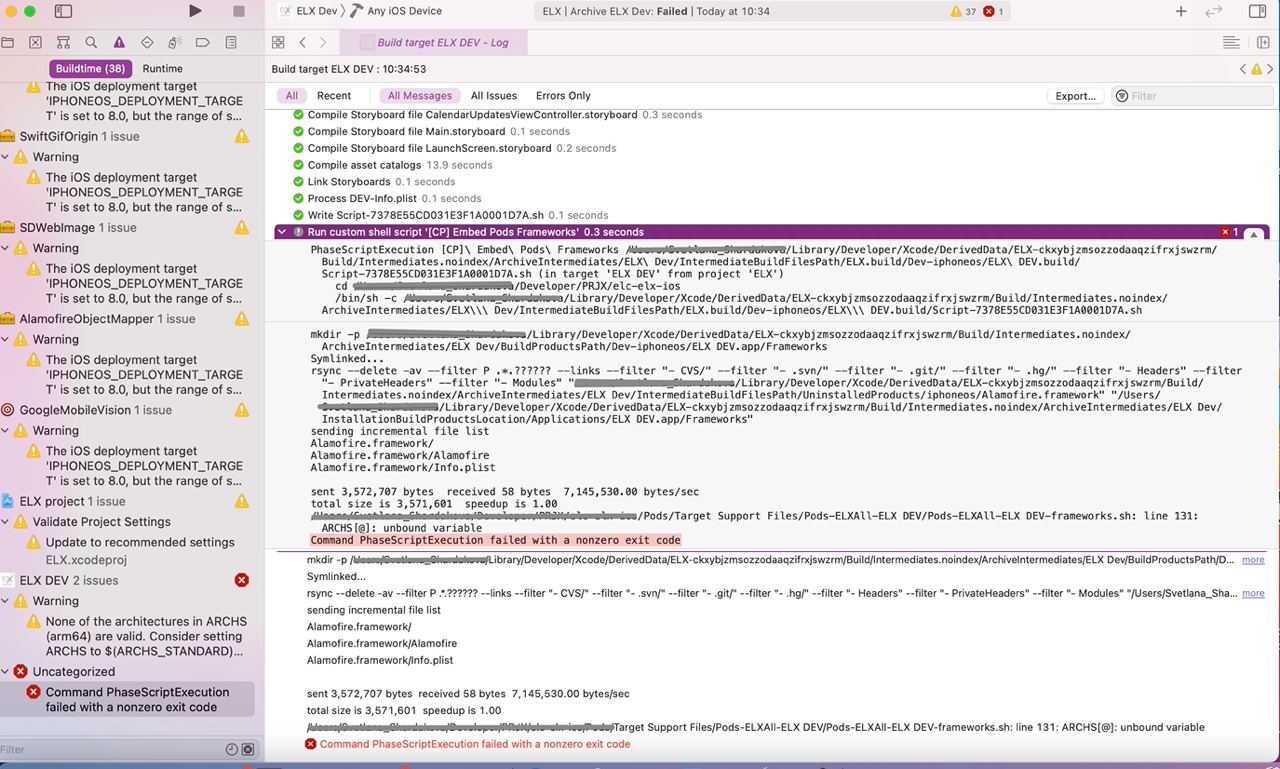The height and width of the screenshot is (769, 1280).
Task: Collapse the AlamofireObjectMapper Warning group
Action: tap(6, 339)
